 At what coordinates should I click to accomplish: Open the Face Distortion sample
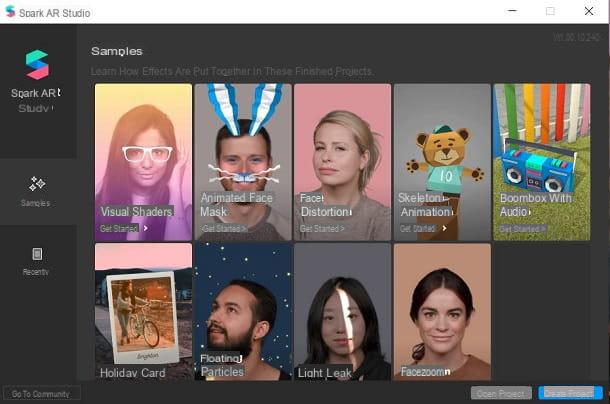point(342,162)
